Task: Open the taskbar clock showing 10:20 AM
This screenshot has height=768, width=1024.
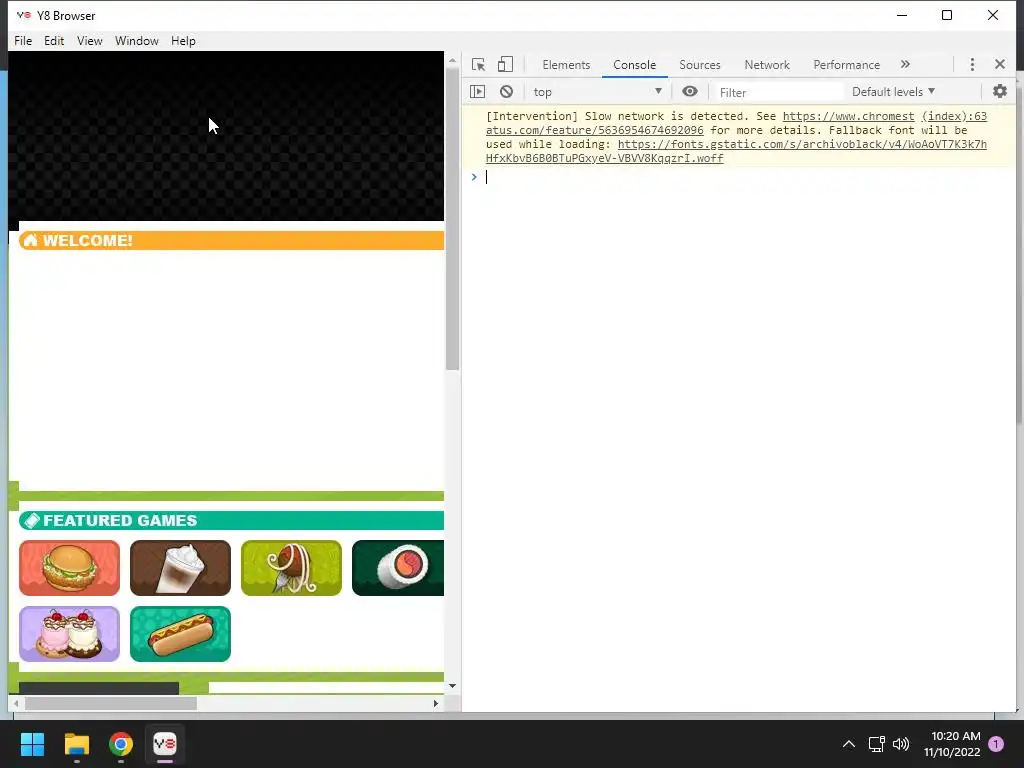Action: coord(952,744)
